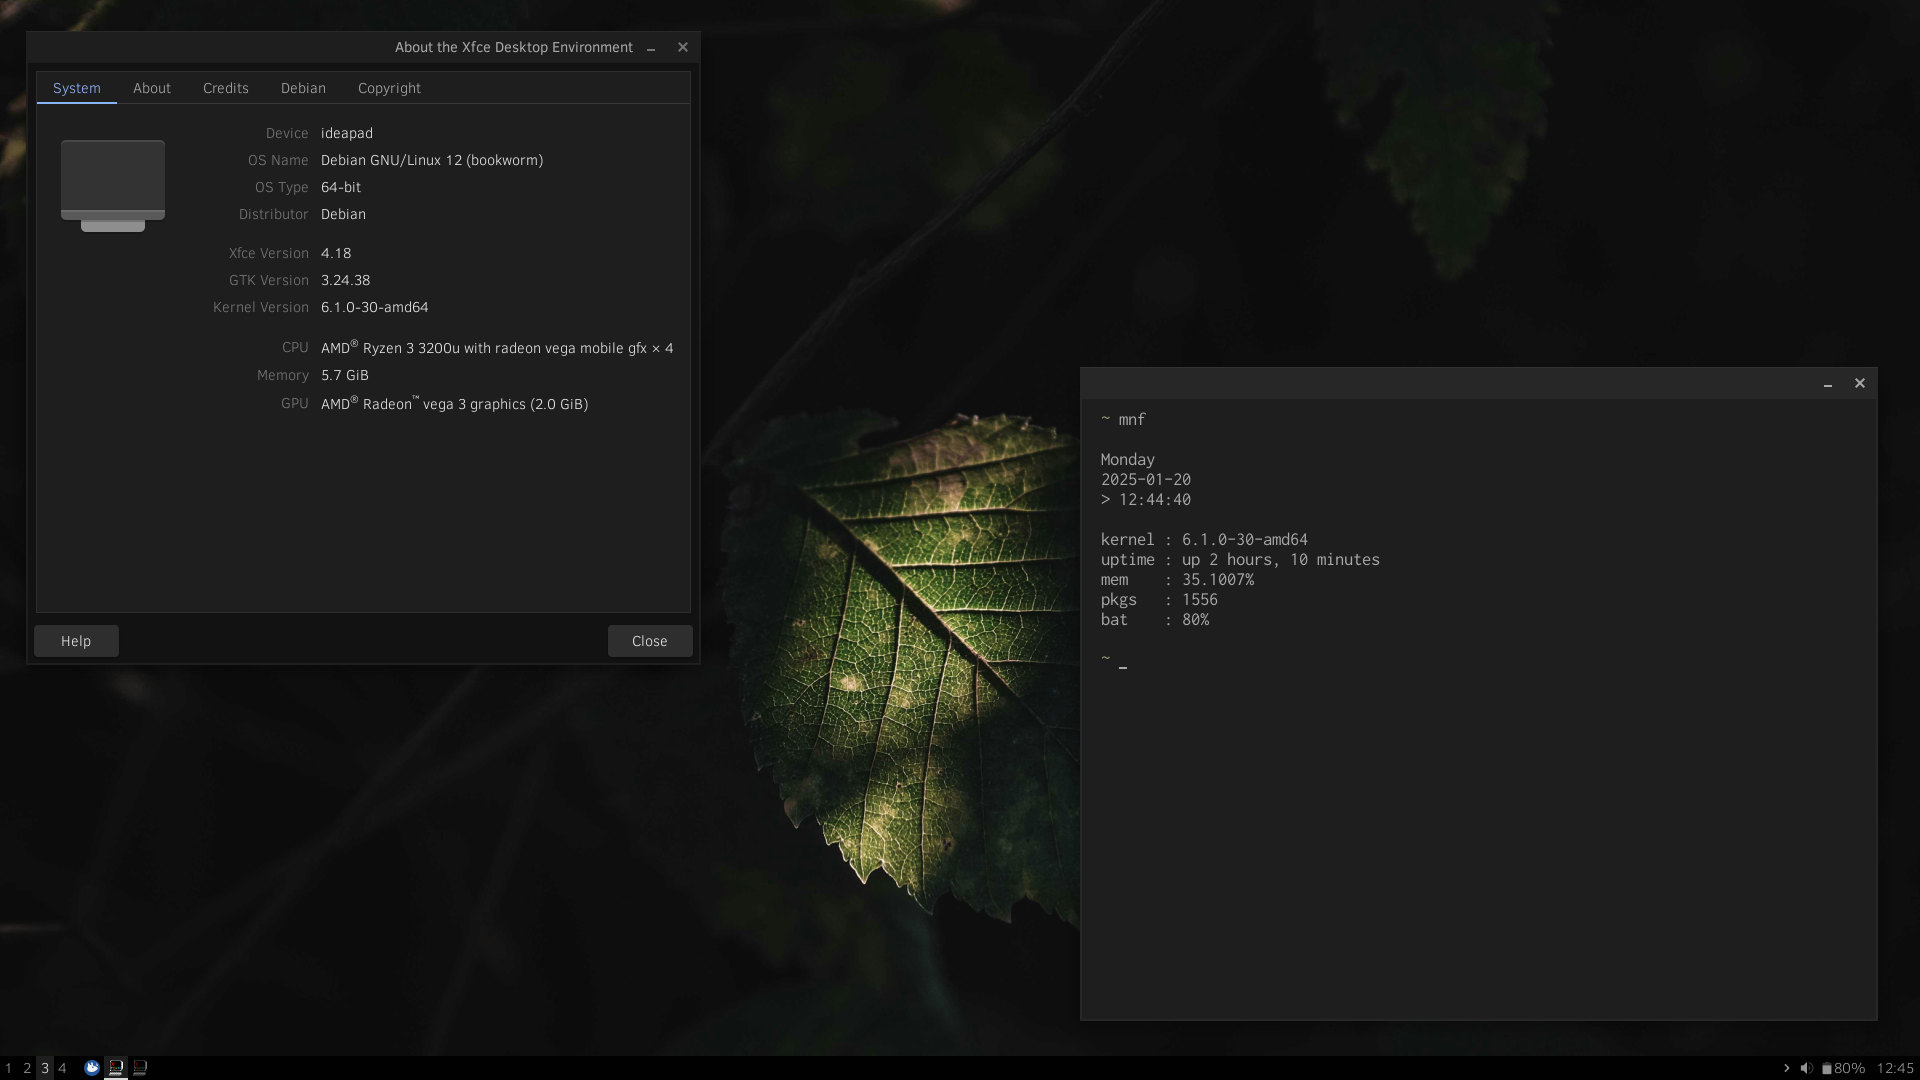This screenshot has height=1080, width=1920.
Task: Click the device name 'ideapad'
Action: (x=347, y=133)
